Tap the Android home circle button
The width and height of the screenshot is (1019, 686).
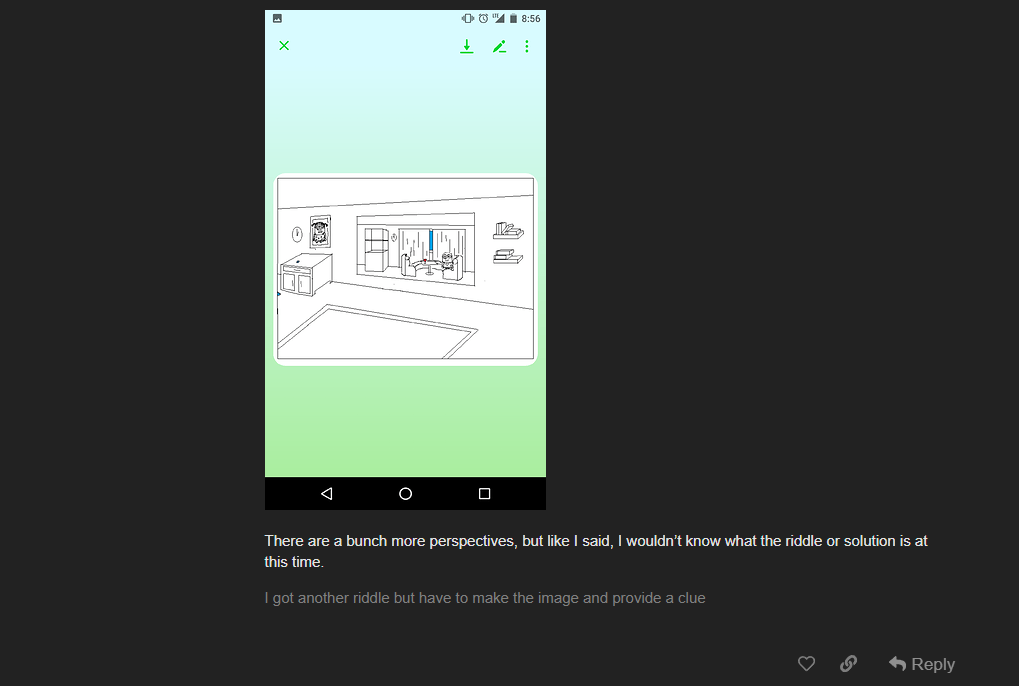pyautogui.click(x=406, y=494)
